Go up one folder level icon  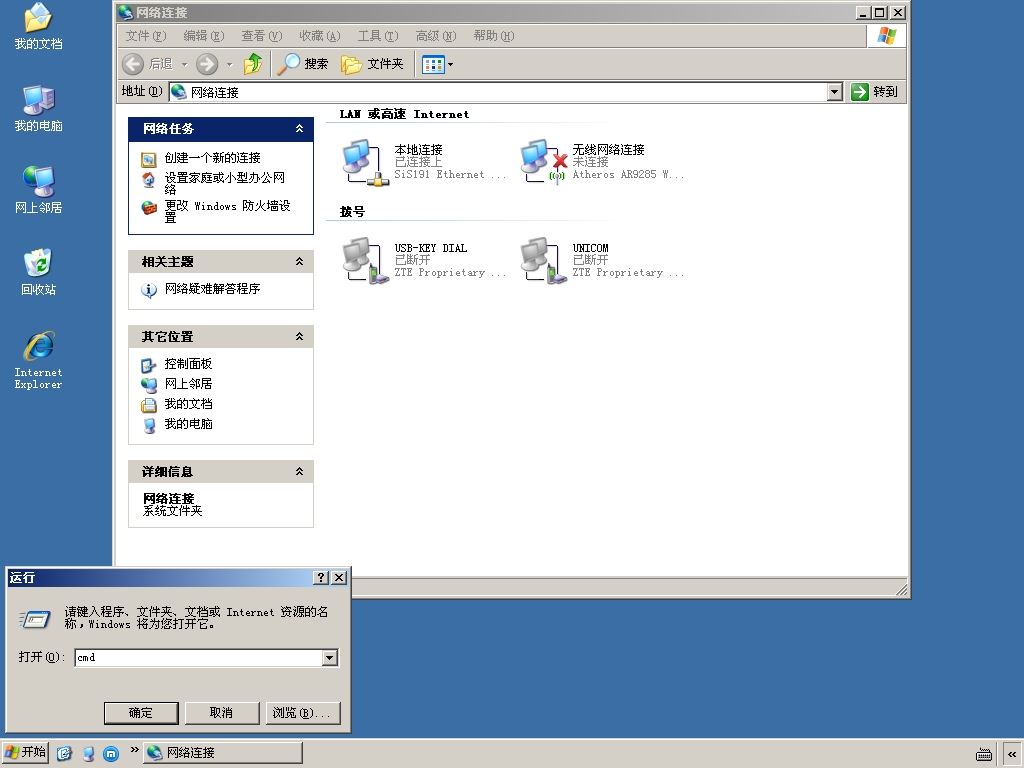253,64
